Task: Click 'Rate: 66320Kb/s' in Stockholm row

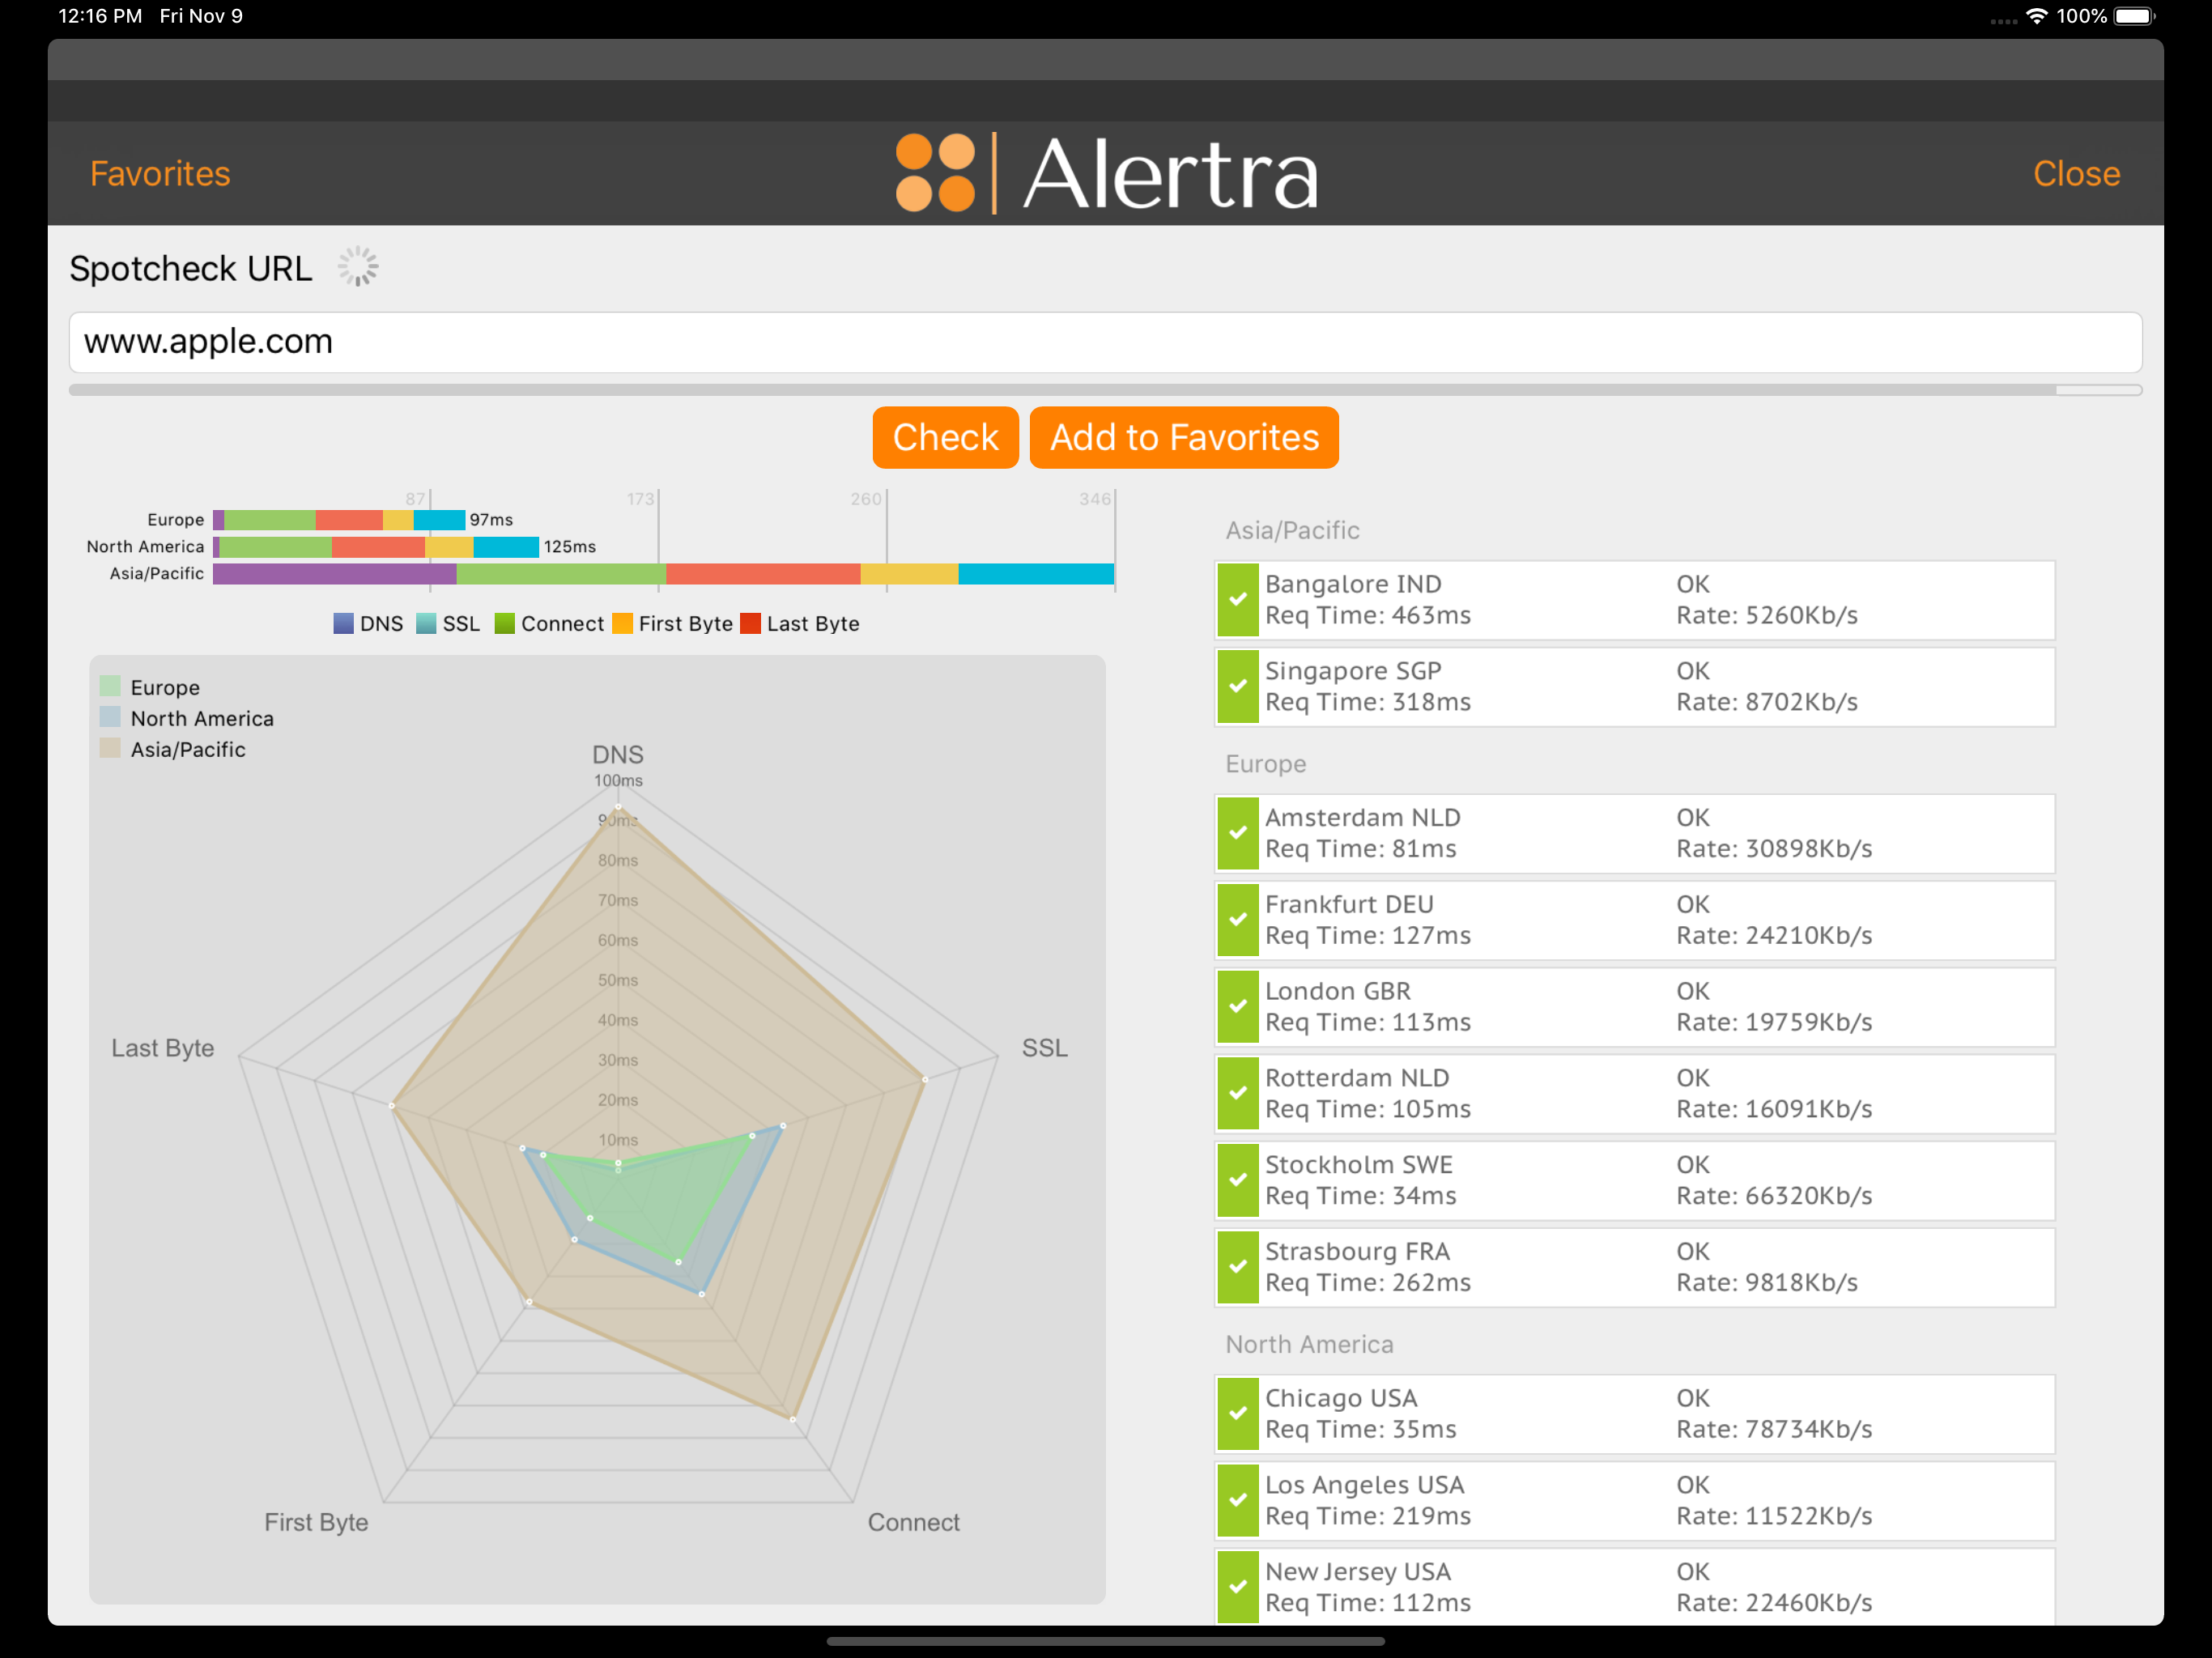Action: (1774, 1197)
